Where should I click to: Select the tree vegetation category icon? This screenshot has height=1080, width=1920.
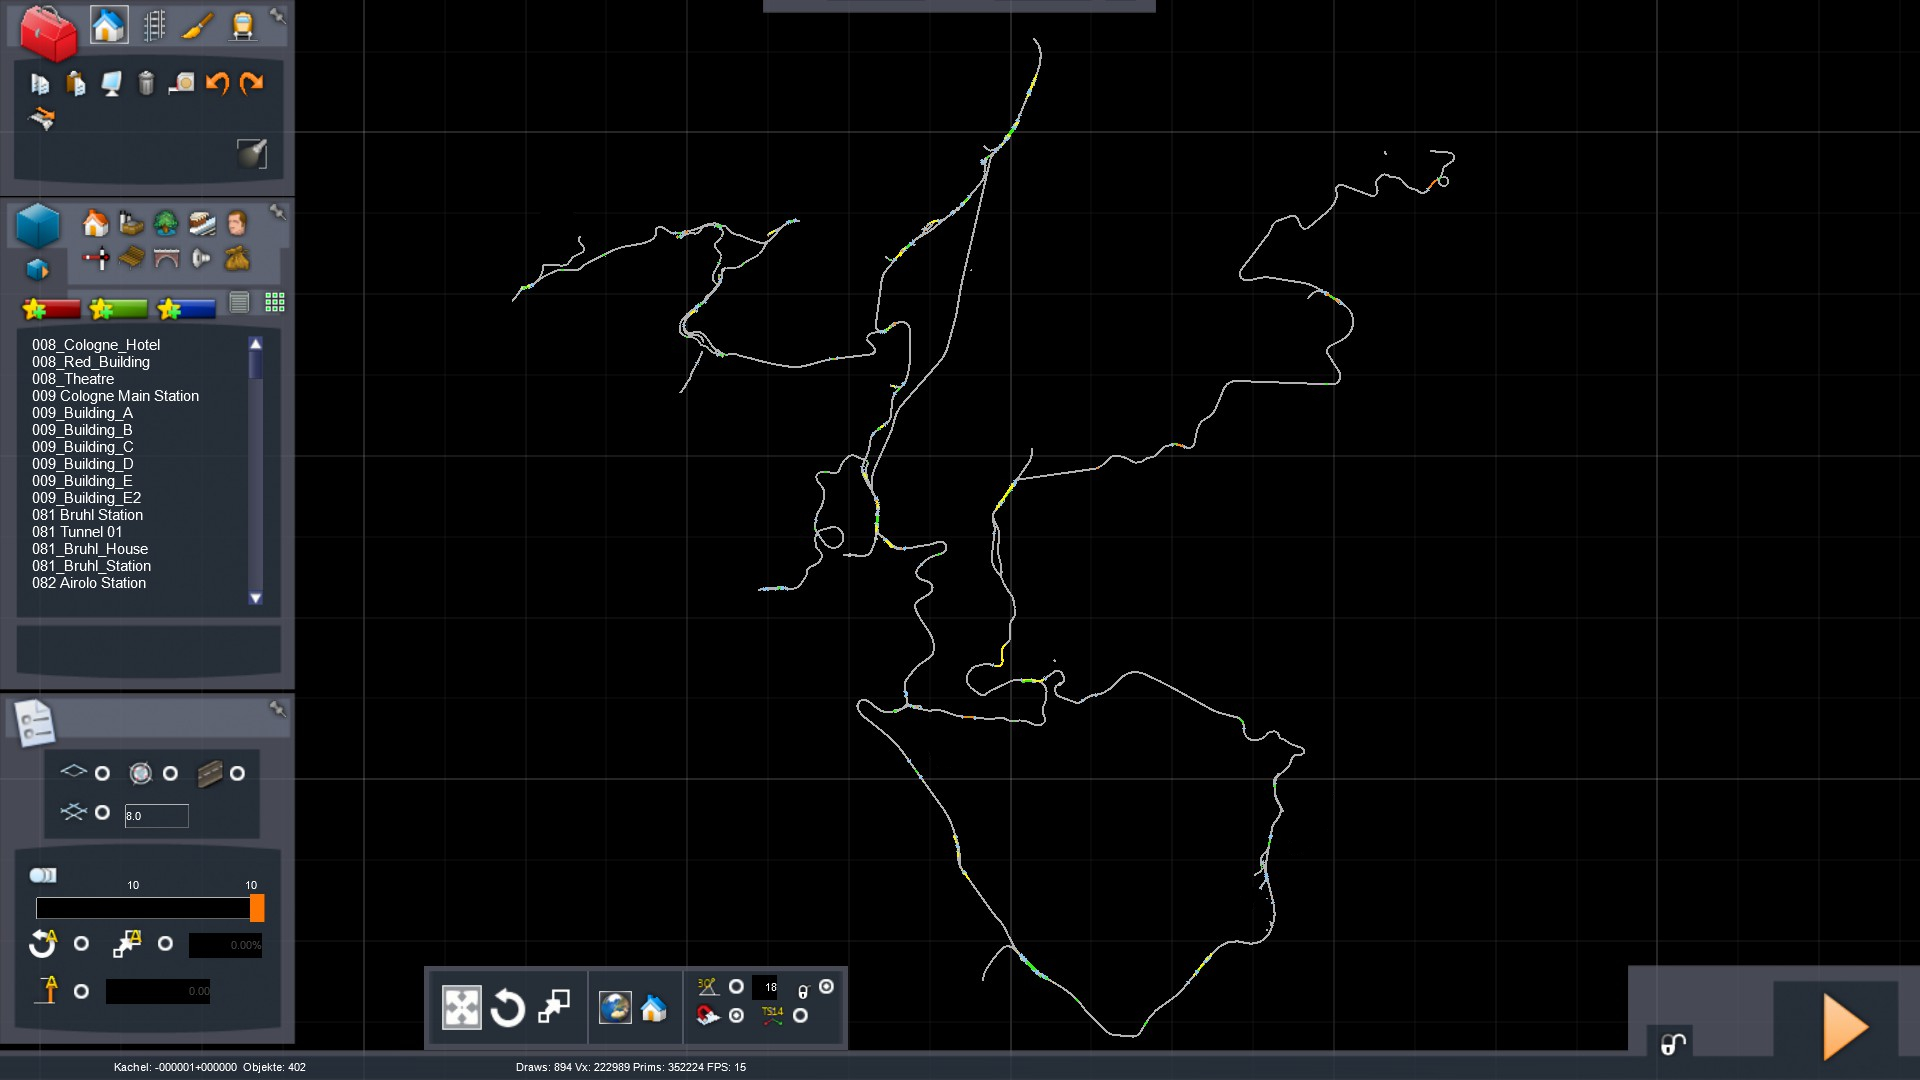[166, 222]
